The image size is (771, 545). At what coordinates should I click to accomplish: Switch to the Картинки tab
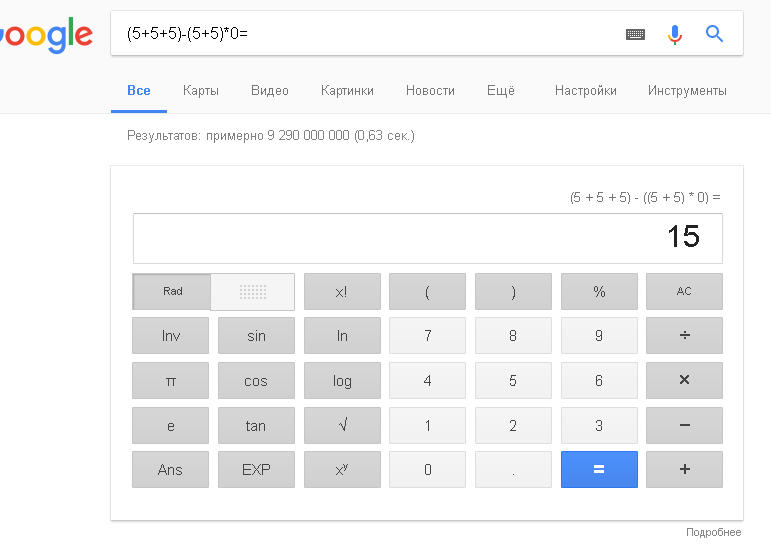[347, 91]
